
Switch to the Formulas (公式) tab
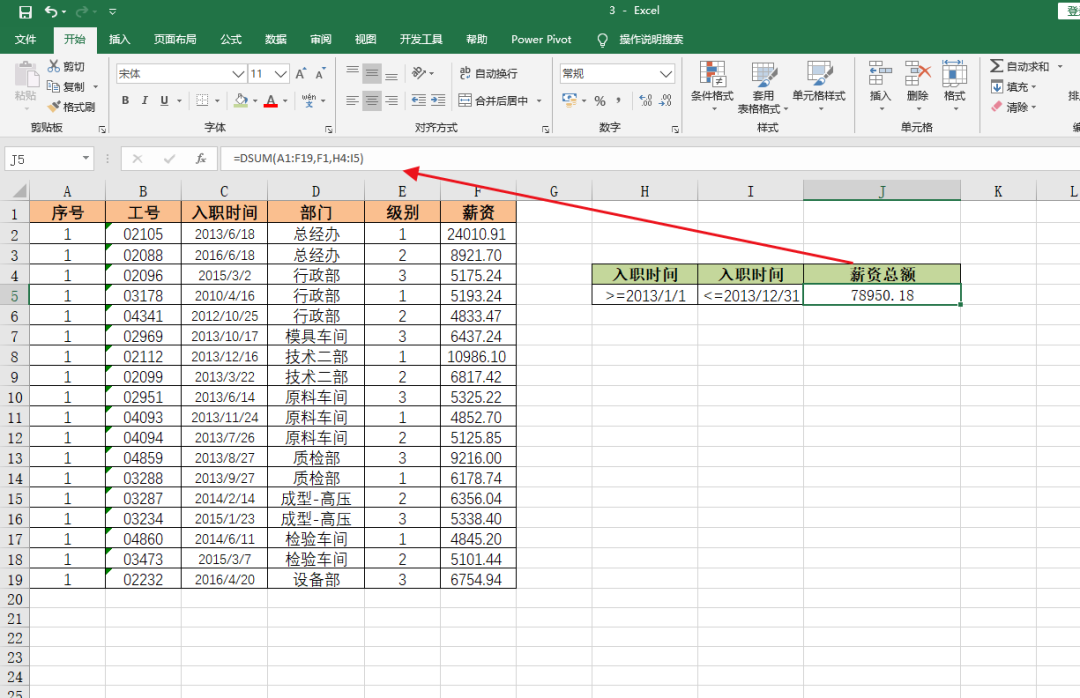tap(231, 39)
